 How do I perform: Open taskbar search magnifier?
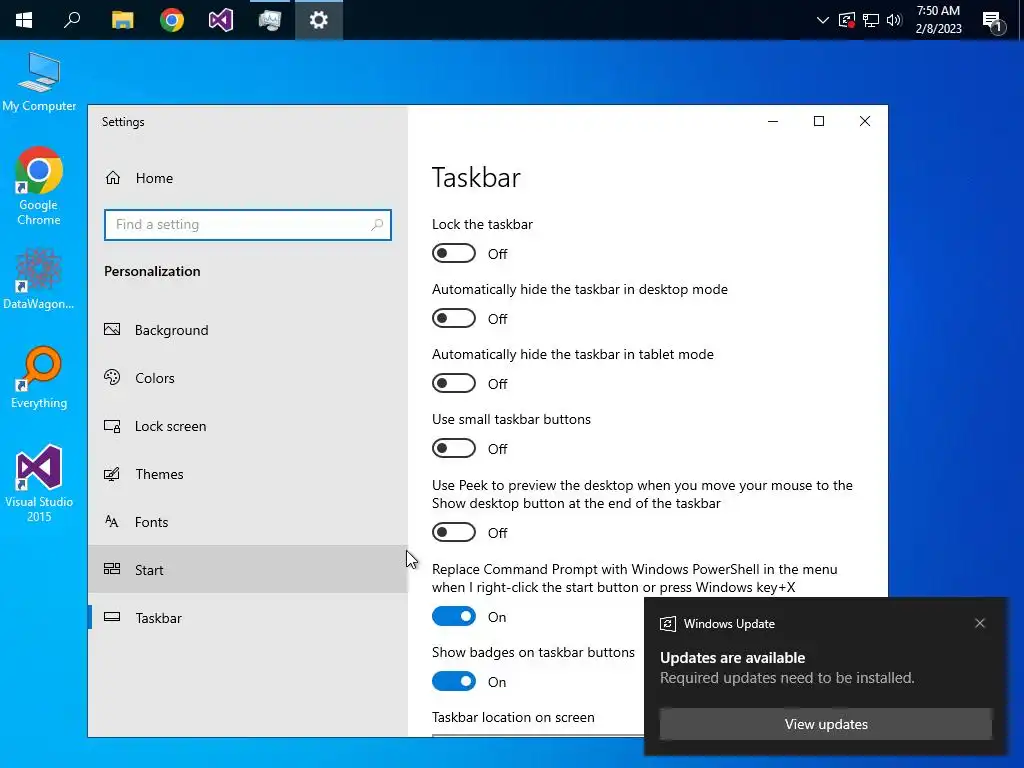(x=72, y=20)
